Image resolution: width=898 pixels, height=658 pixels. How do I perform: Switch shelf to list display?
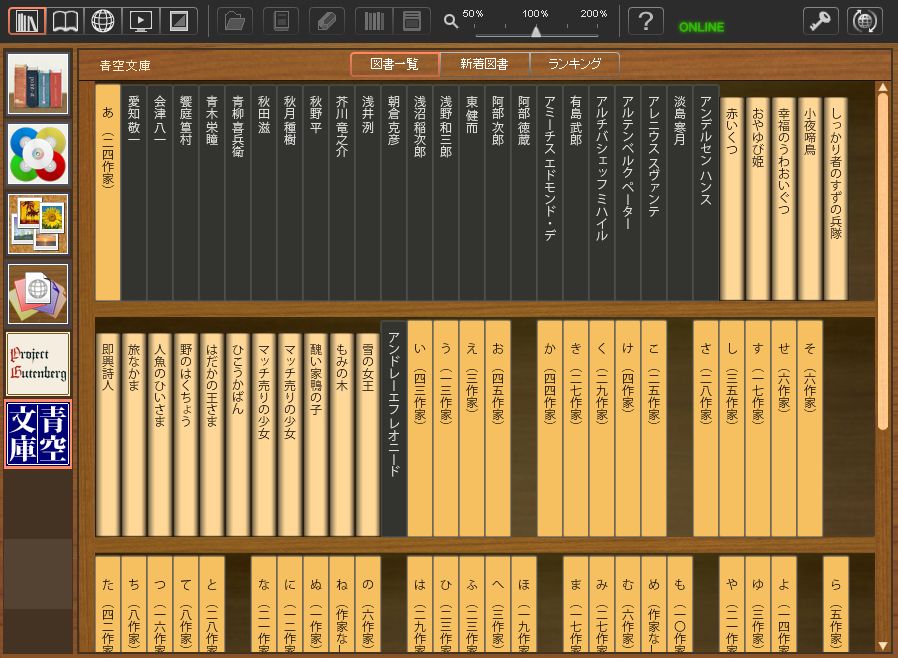[x=412, y=22]
